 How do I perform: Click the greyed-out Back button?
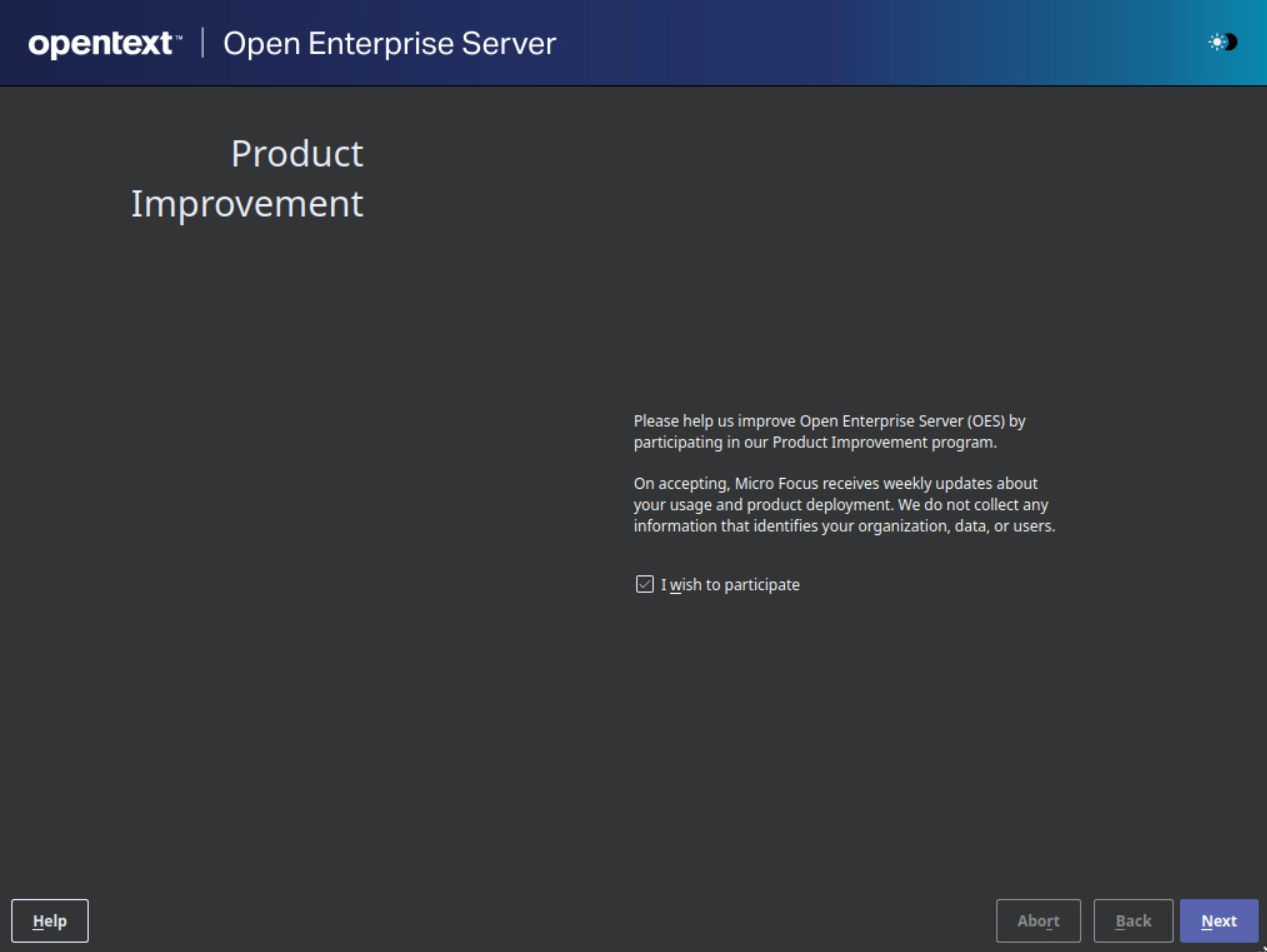click(1133, 921)
